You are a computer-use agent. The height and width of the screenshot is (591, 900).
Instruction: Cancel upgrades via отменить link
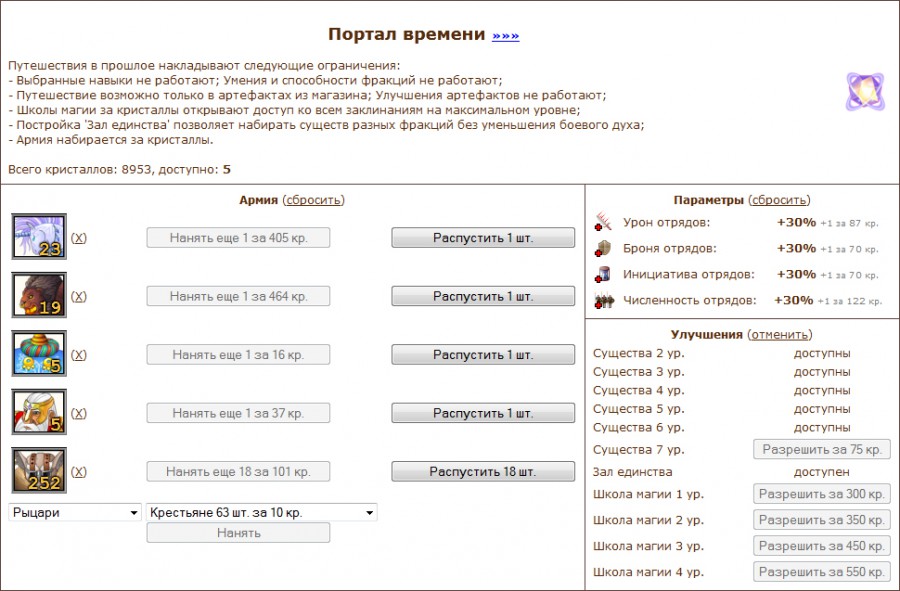coord(780,335)
